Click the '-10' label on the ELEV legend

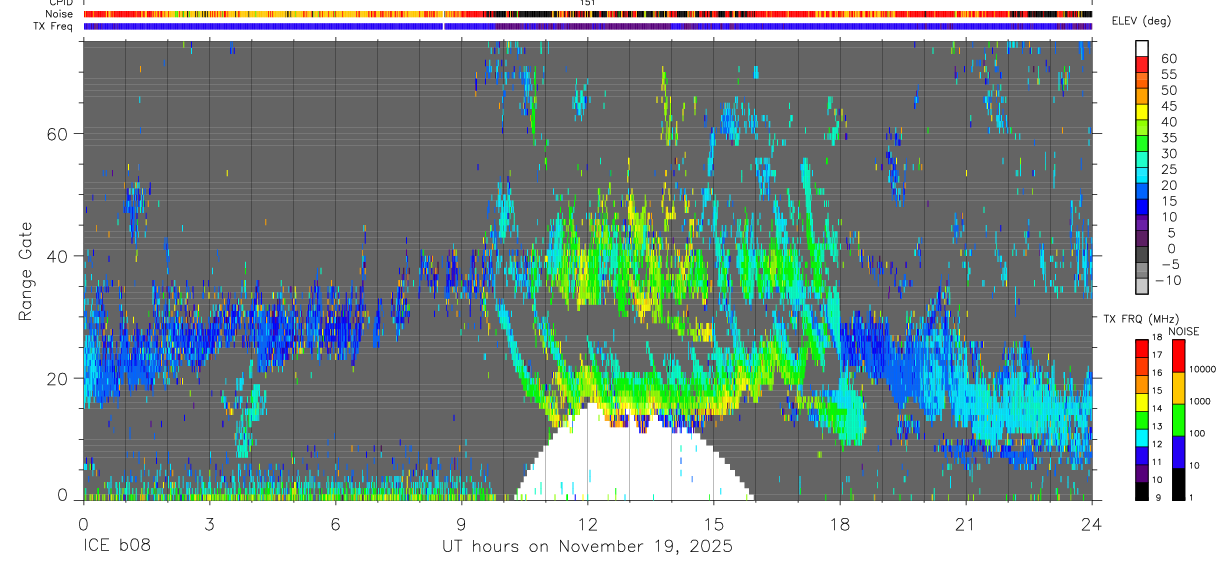coord(1168,280)
